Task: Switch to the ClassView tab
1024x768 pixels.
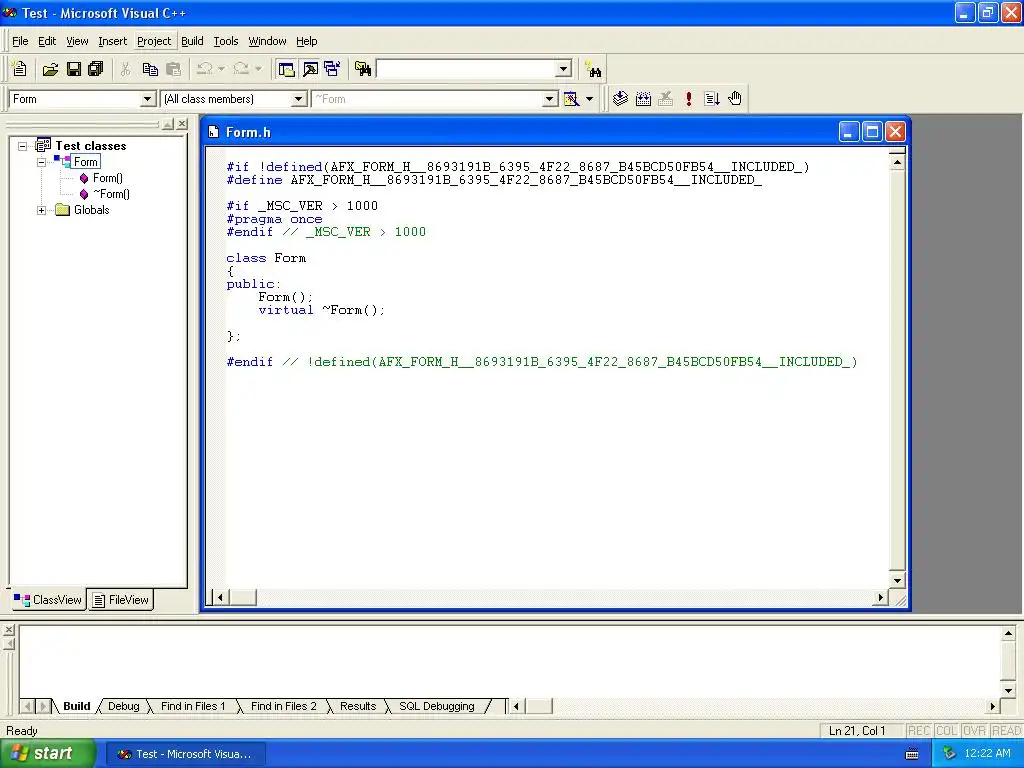Action: click(48, 600)
